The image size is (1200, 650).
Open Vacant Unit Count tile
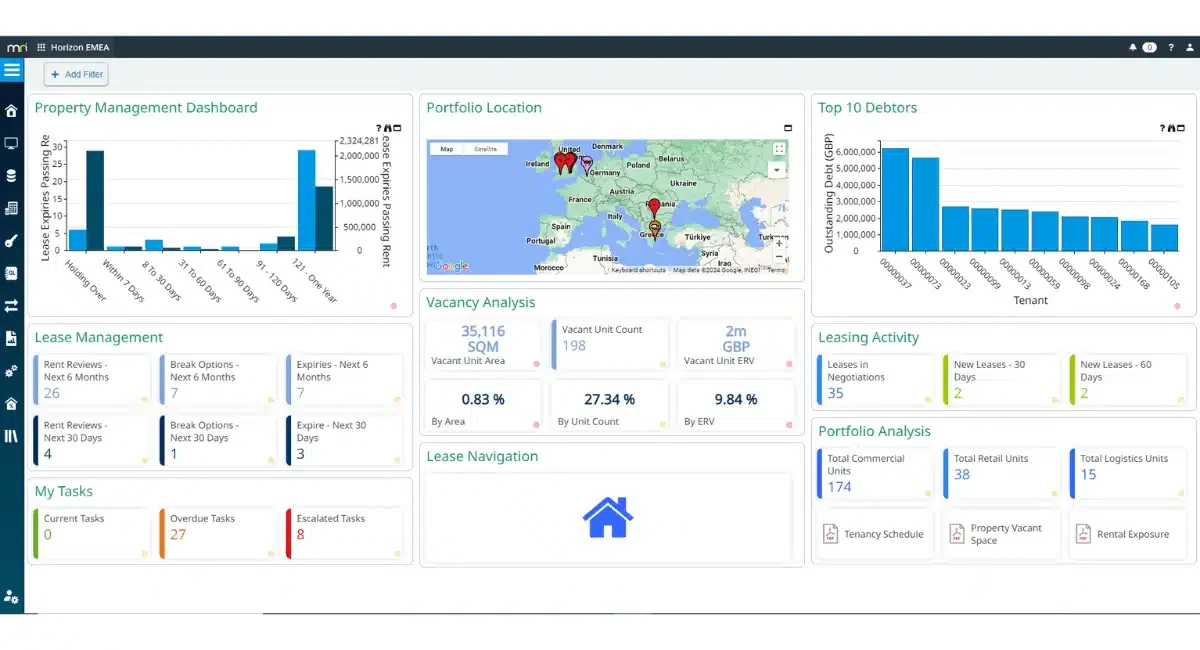click(x=609, y=344)
